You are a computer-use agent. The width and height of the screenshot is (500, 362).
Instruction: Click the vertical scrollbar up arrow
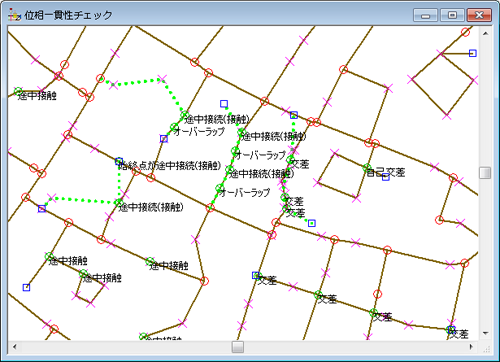[x=485, y=33]
